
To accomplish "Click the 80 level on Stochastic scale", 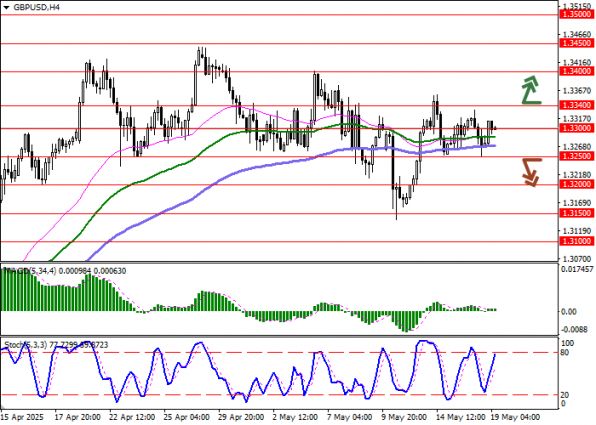I will pos(565,353).
